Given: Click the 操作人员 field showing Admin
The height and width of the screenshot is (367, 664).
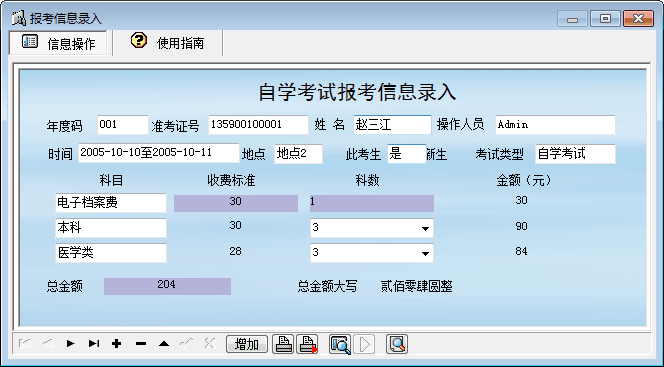Looking at the screenshot, I should (x=555, y=125).
